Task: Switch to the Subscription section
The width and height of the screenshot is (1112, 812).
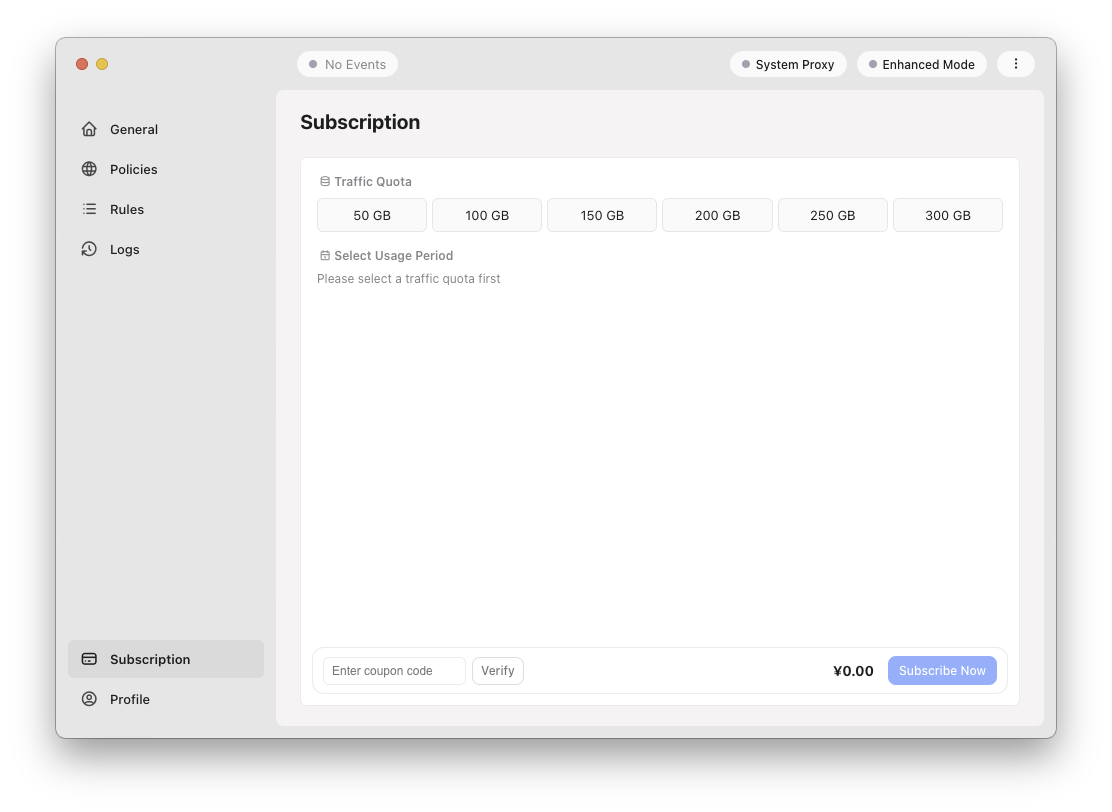Action: (150, 659)
